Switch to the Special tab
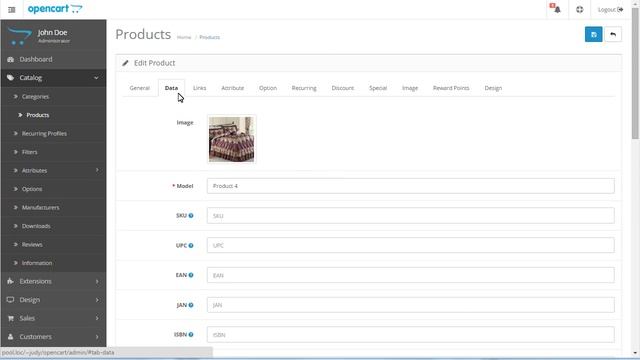Image resolution: width=640 pixels, height=360 pixels. click(x=378, y=88)
